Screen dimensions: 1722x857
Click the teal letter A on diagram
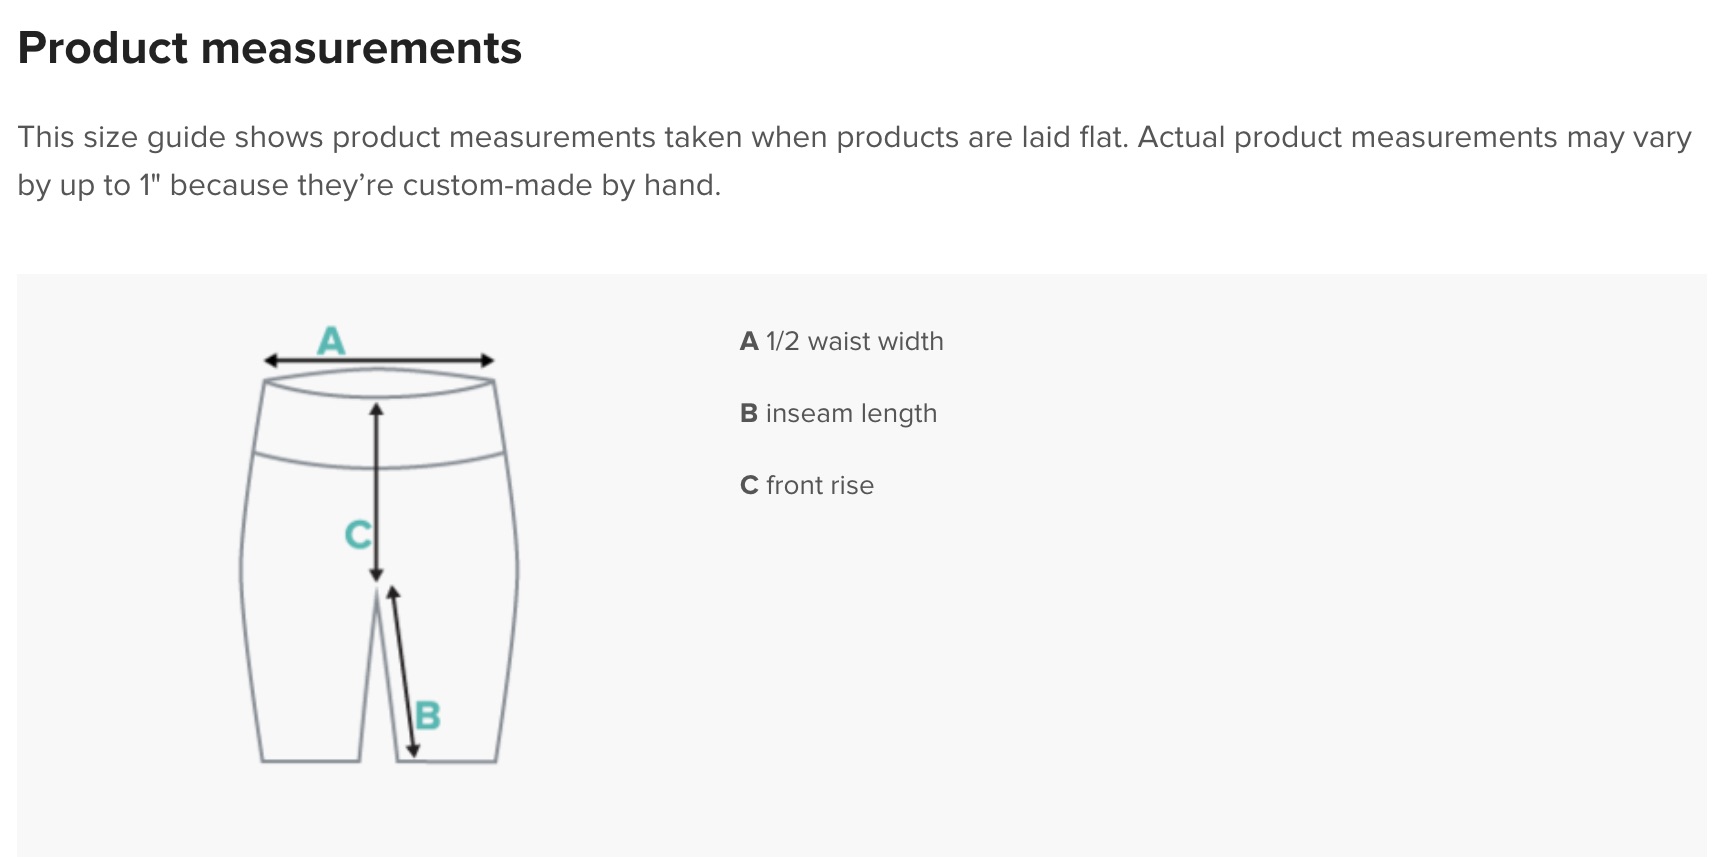tap(331, 341)
